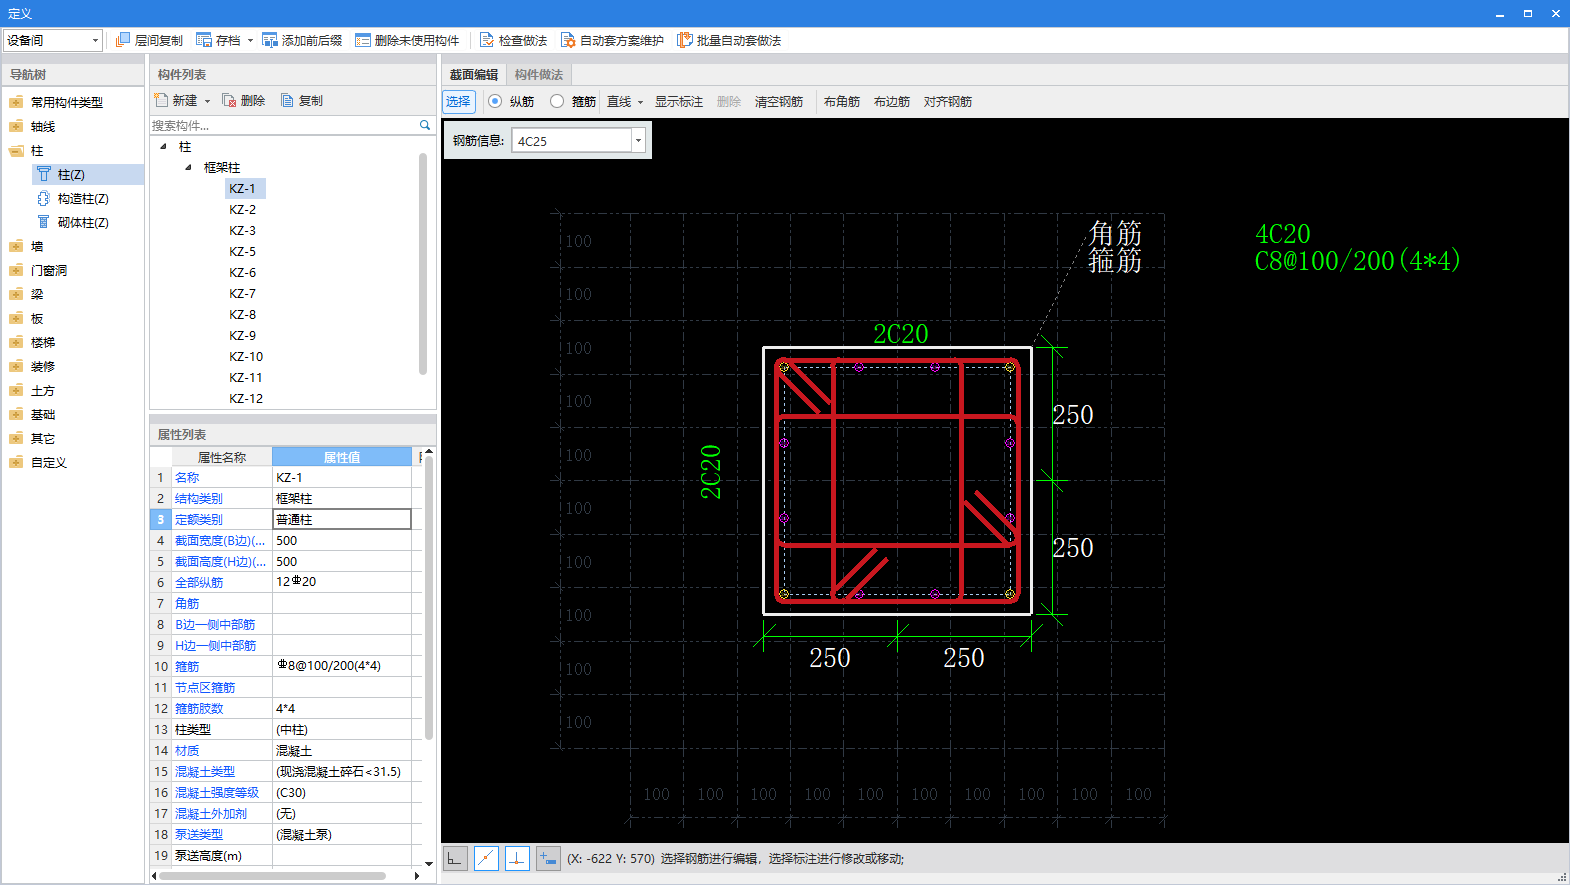The height and width of the screenshot is (885, 1570).
Task: Click the 2C20 label above the section
Action: click(901, 334)
